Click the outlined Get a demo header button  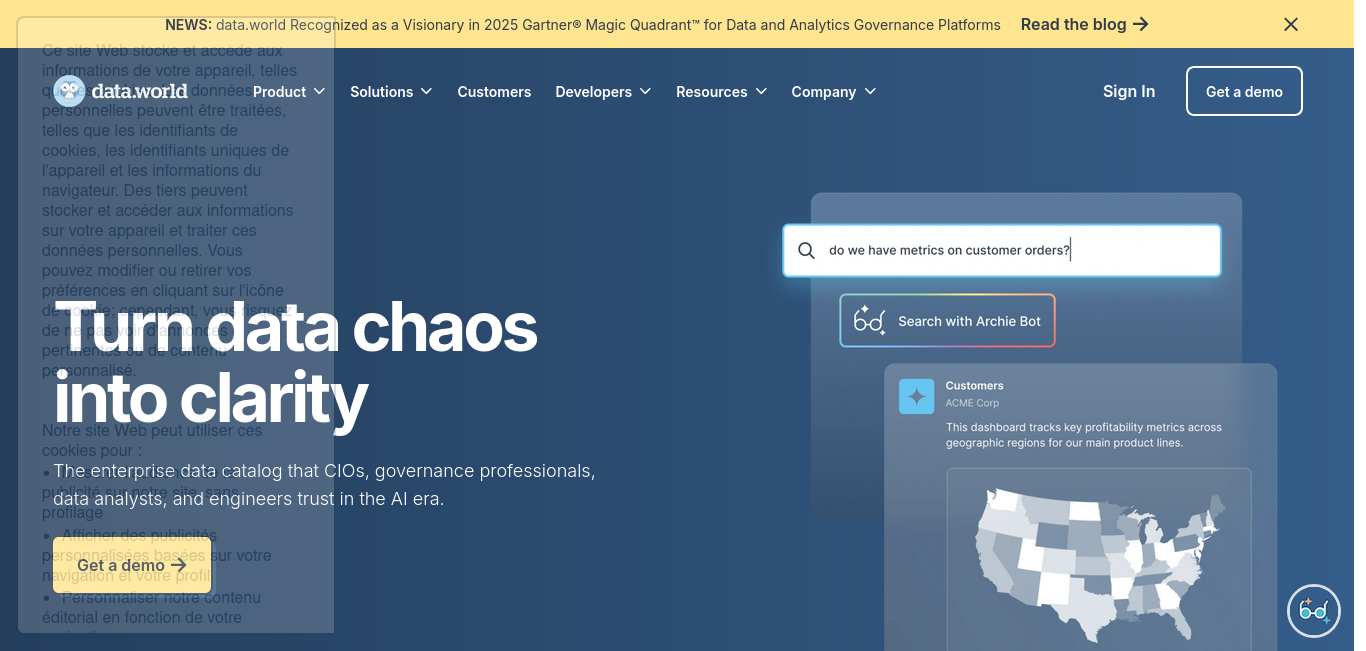click(1244, 91)
